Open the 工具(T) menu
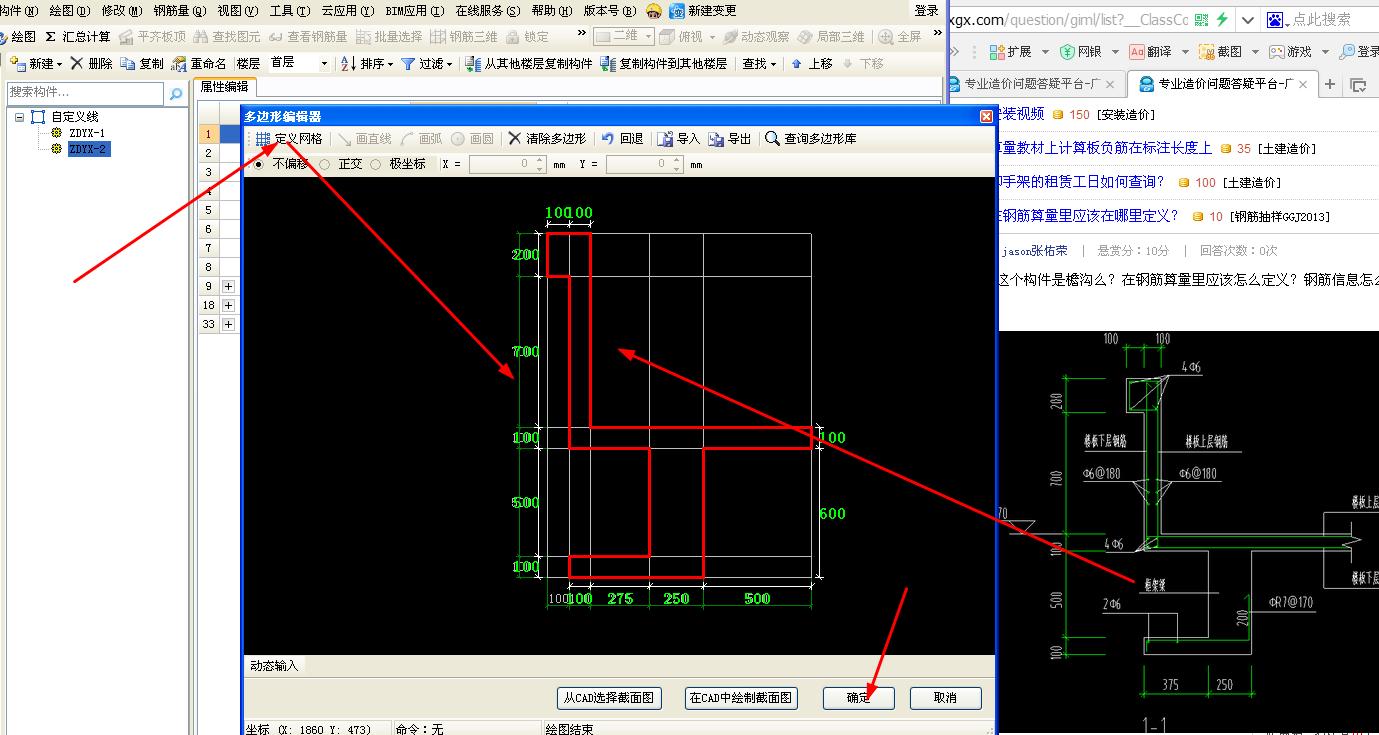 289,11
